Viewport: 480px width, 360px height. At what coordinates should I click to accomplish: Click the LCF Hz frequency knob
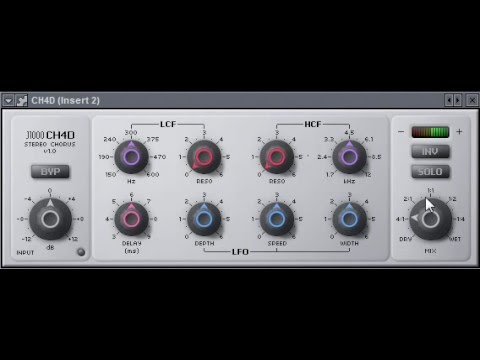(131, 157)
